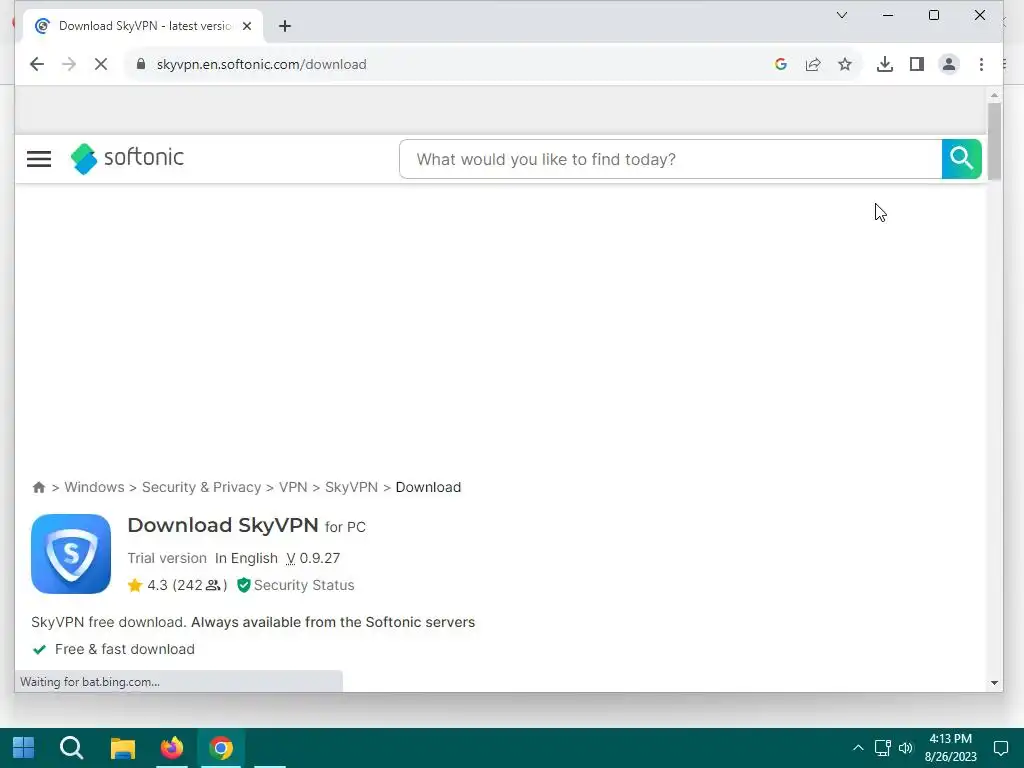Click the In English label
Image resolution: width=1024 pixels, height=768 pixels.
(246, 558)
